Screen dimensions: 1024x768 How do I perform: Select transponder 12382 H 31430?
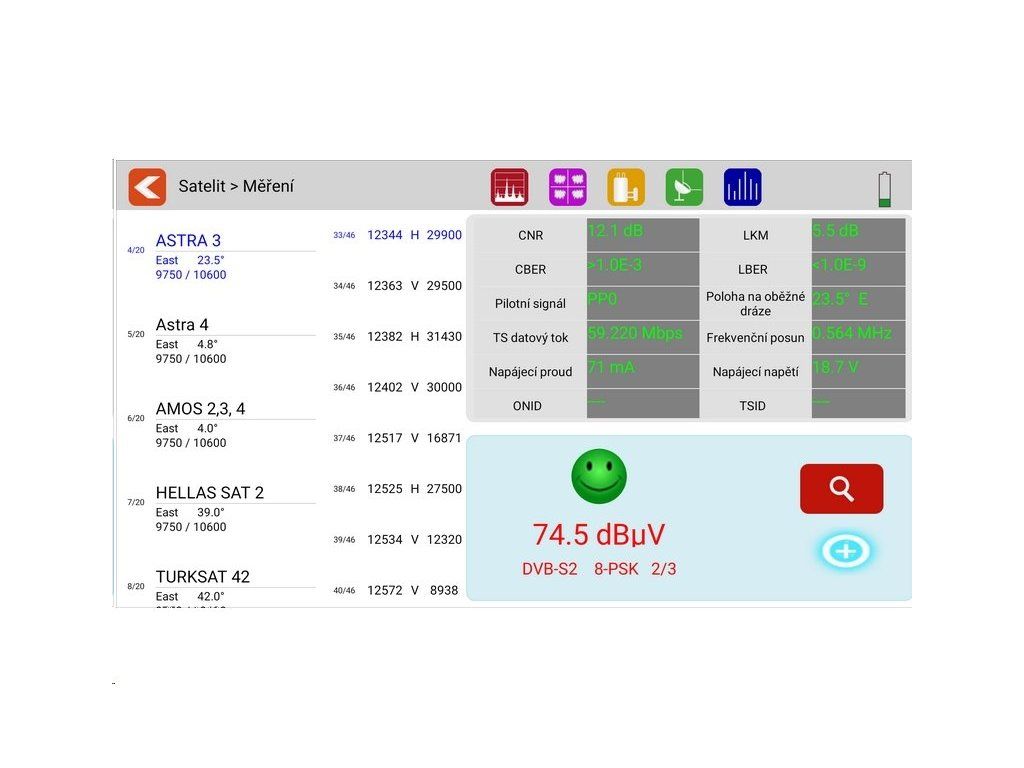point(397,336)
